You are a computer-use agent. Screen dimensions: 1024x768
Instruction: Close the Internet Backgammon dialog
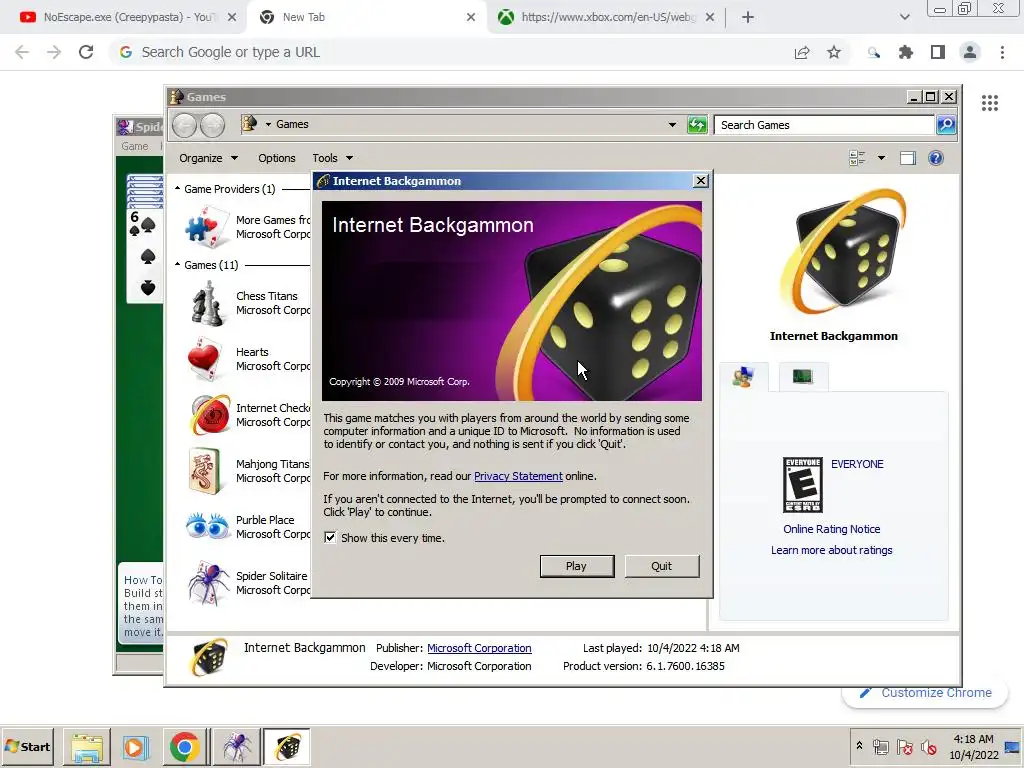(701, 181)
